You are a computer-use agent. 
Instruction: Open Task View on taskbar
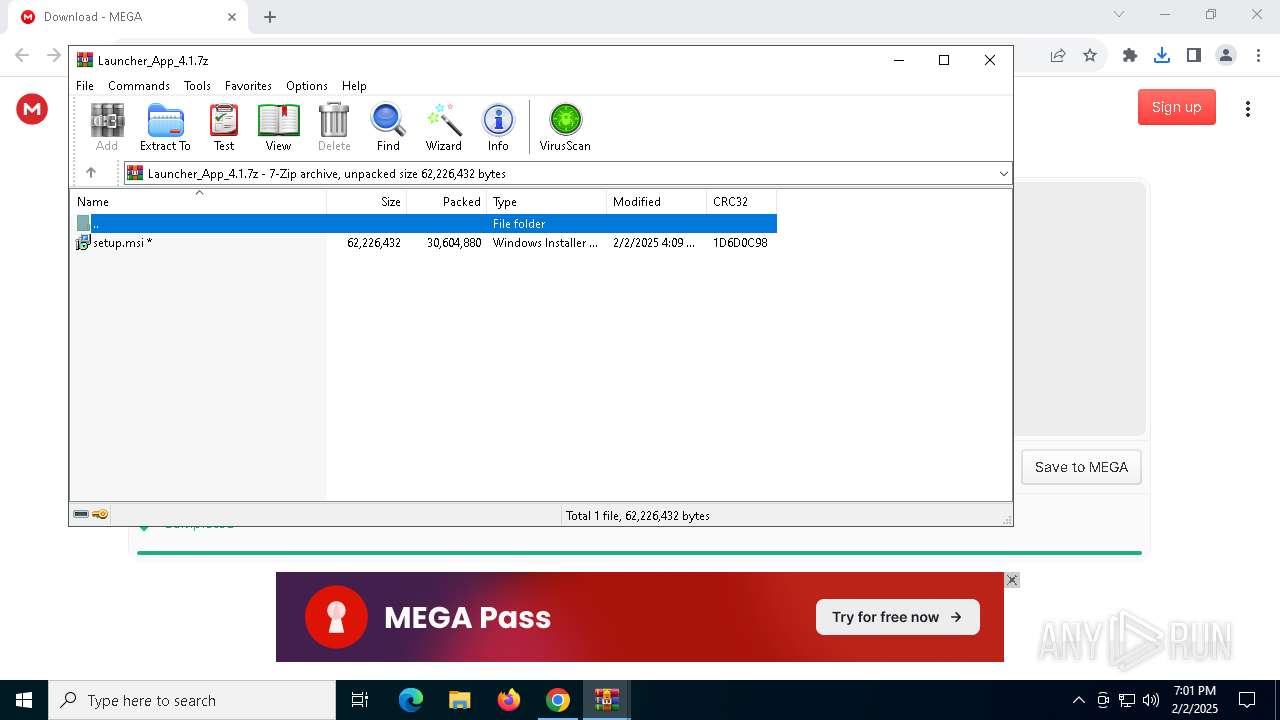[360, 700]
